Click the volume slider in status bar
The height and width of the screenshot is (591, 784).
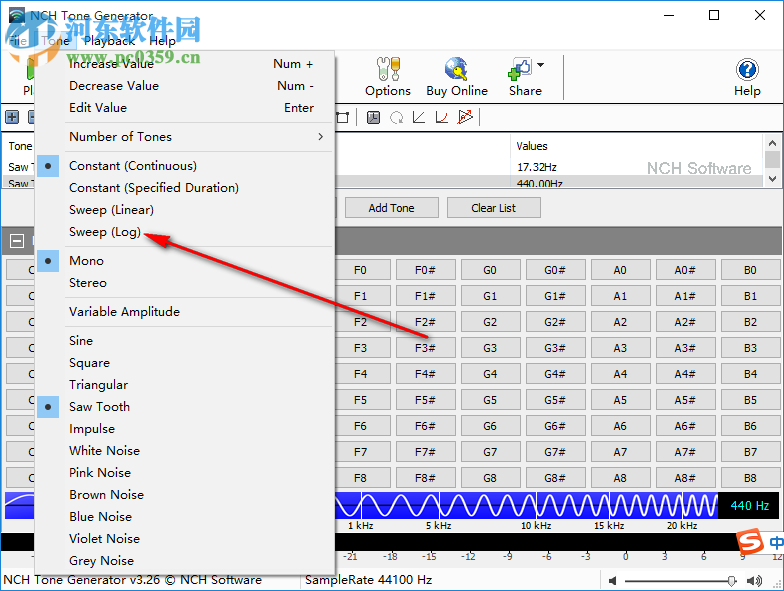click(x=680, y=580)
